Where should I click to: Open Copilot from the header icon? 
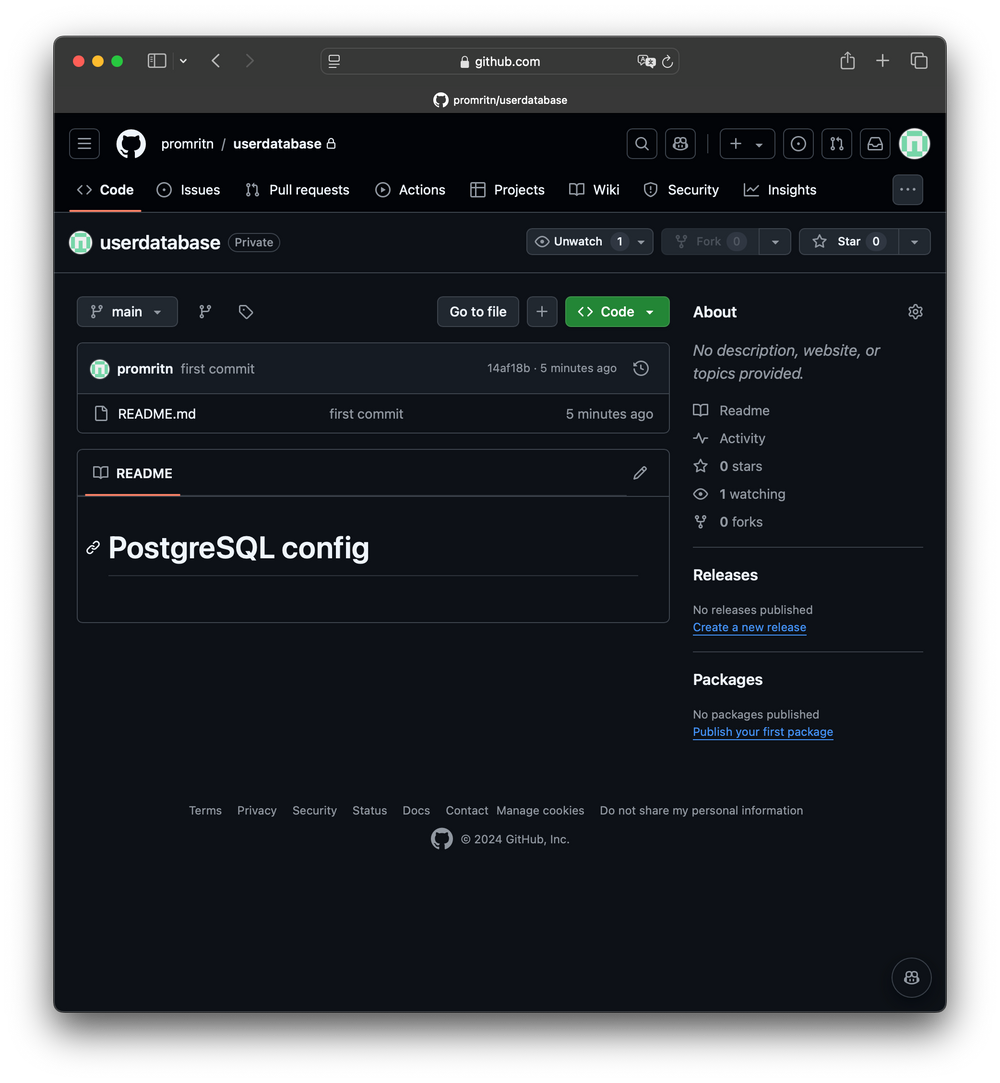pos(680,144)
